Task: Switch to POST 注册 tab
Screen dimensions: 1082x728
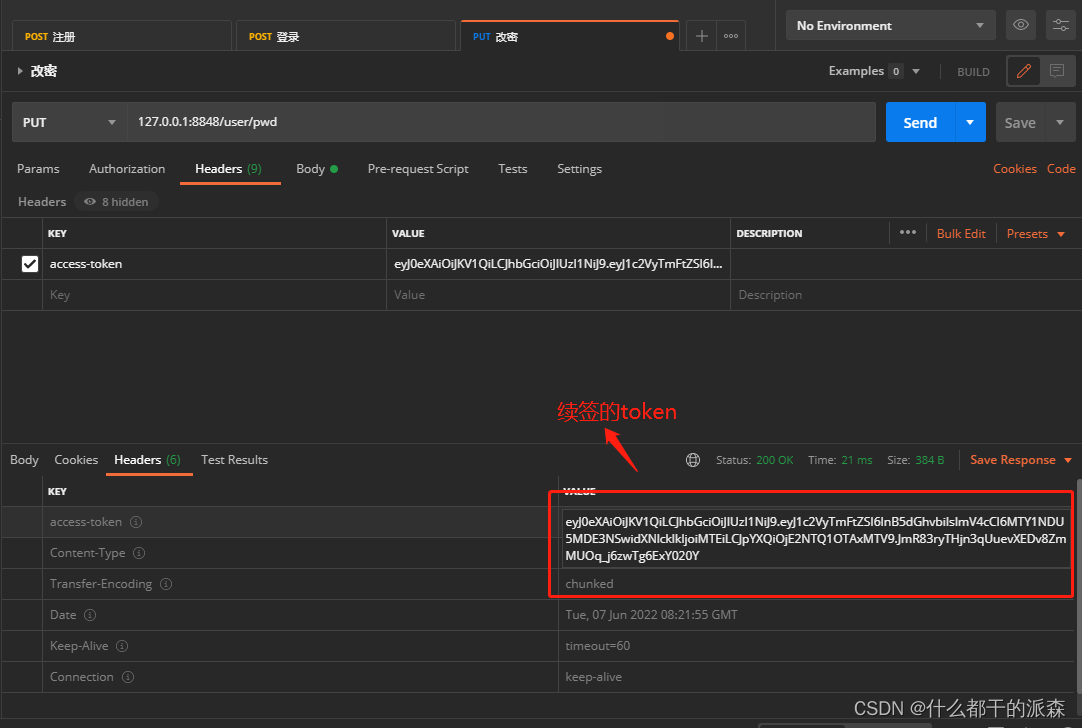Action: point(122,37)
